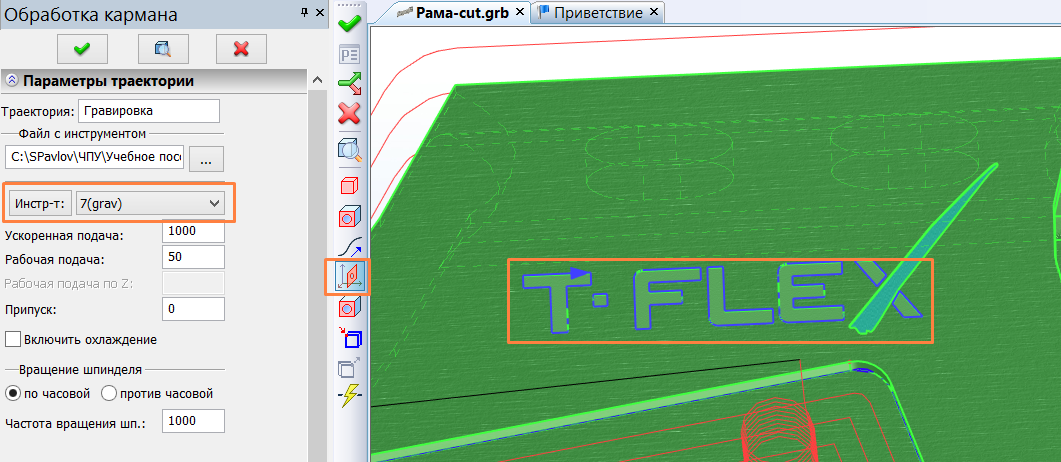Open the 7(grav) tool dropdown

pos(150,203)
